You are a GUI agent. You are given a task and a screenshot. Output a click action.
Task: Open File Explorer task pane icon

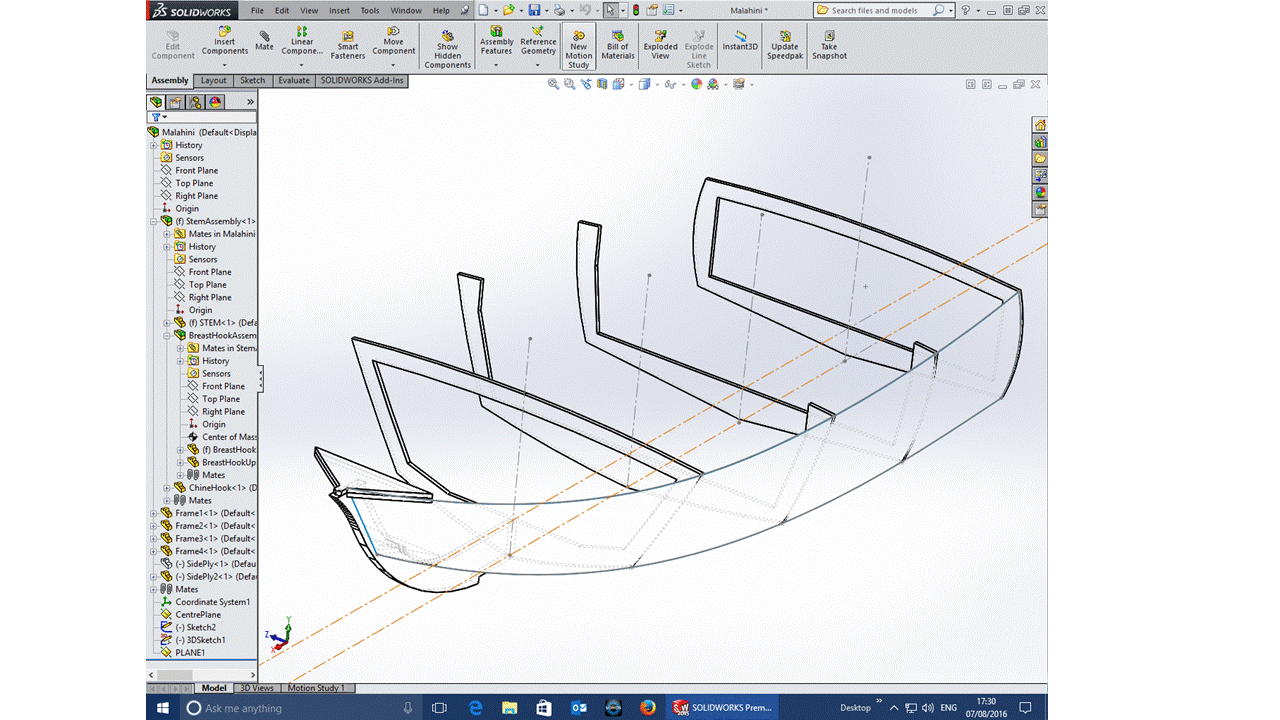click(1040, 159)
